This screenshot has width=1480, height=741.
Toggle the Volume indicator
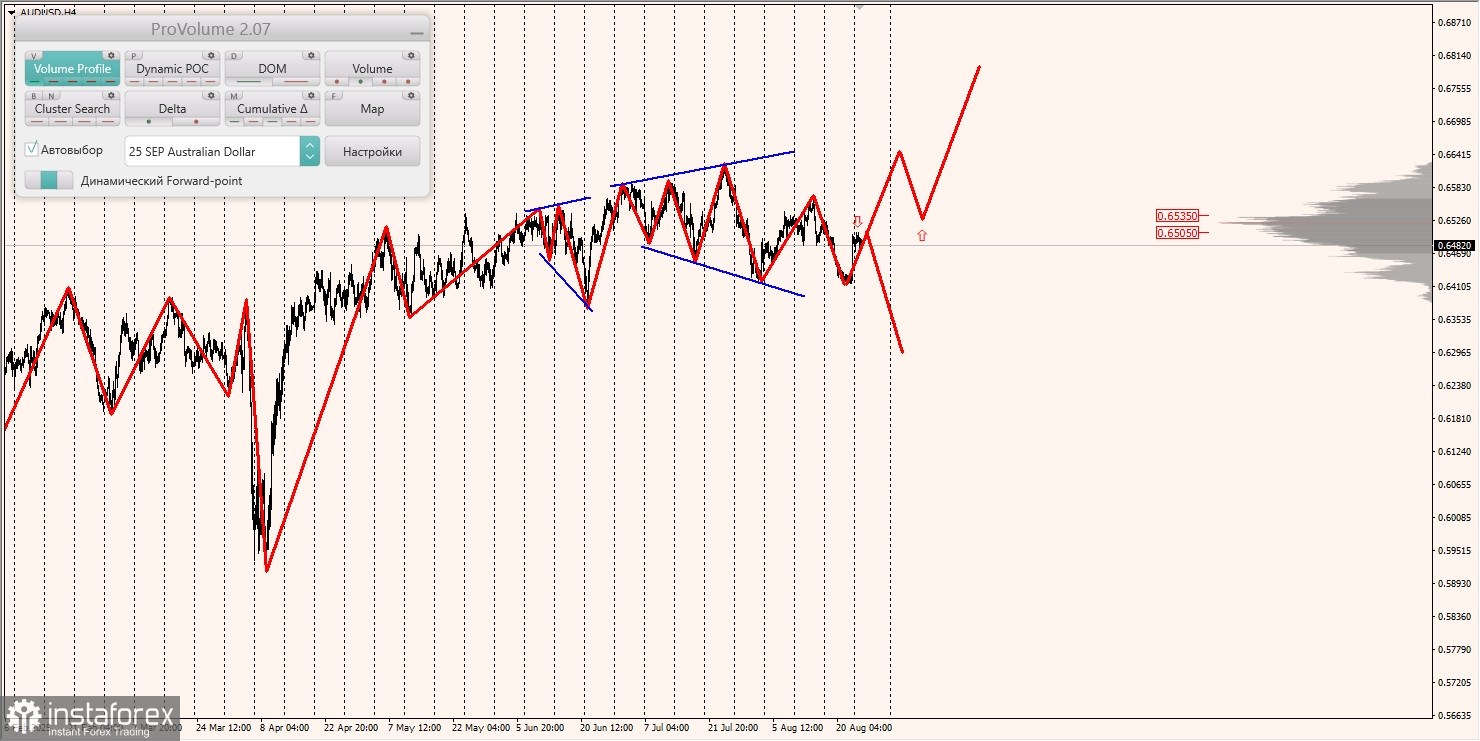point(372,69)
